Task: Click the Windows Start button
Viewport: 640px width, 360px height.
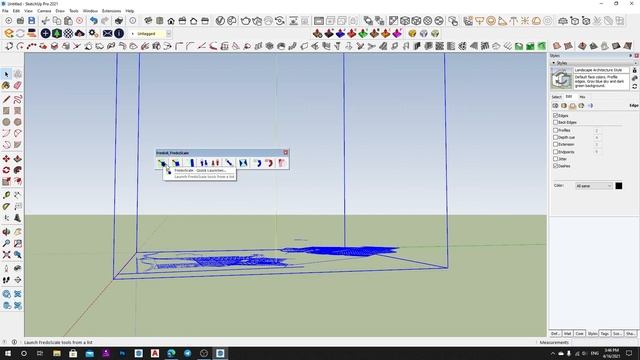Action: (8, 353)
